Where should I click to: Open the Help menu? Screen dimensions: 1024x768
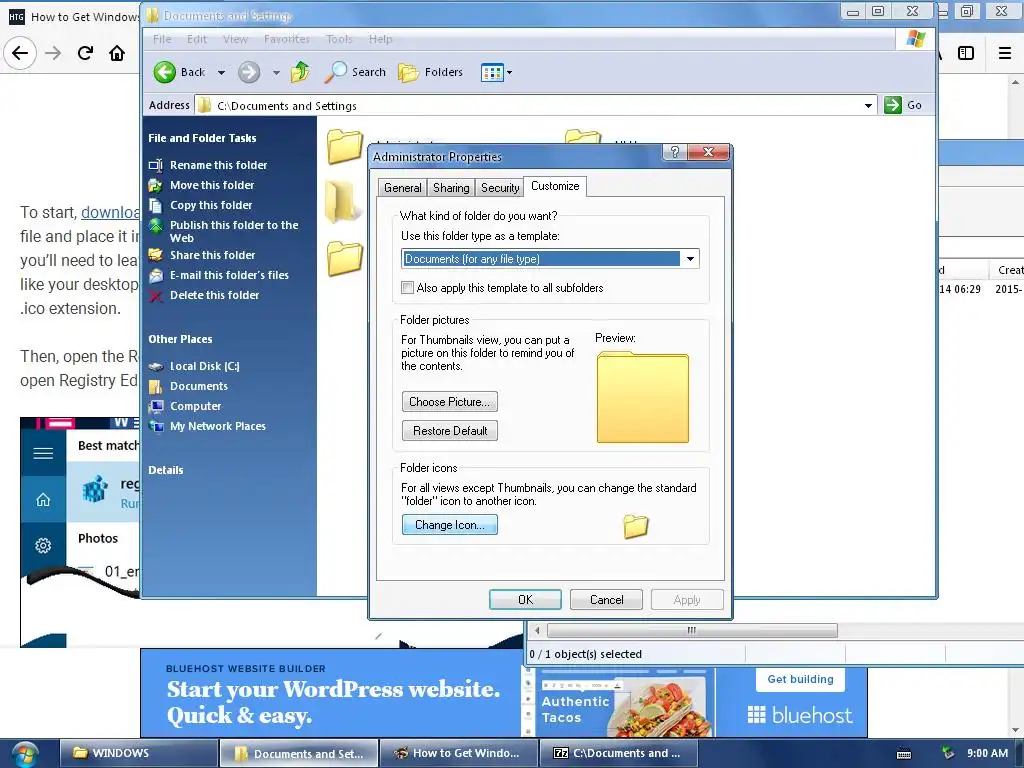point(380,39)
